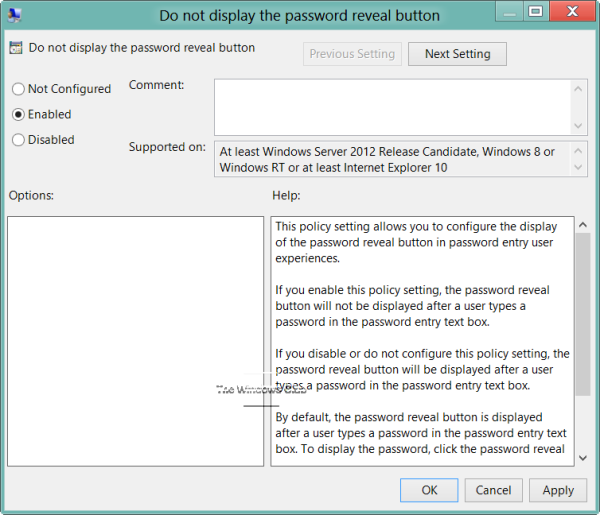600x515 pixels.
Task: Click the Comment box scroll up arrow
Action: 579,88
